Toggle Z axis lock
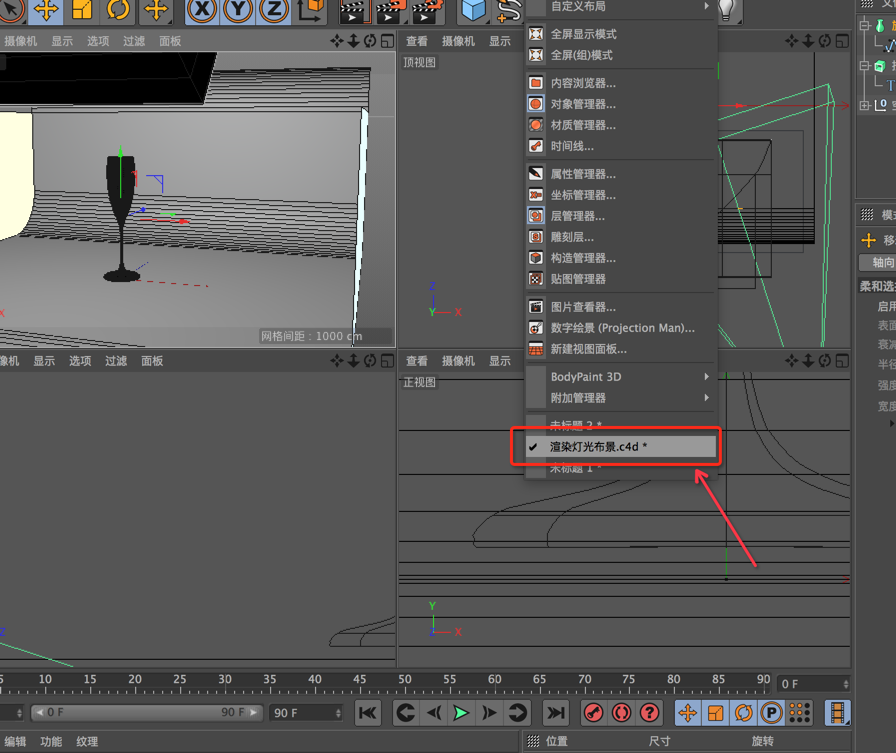896x753 pixels. click(274, 10)
